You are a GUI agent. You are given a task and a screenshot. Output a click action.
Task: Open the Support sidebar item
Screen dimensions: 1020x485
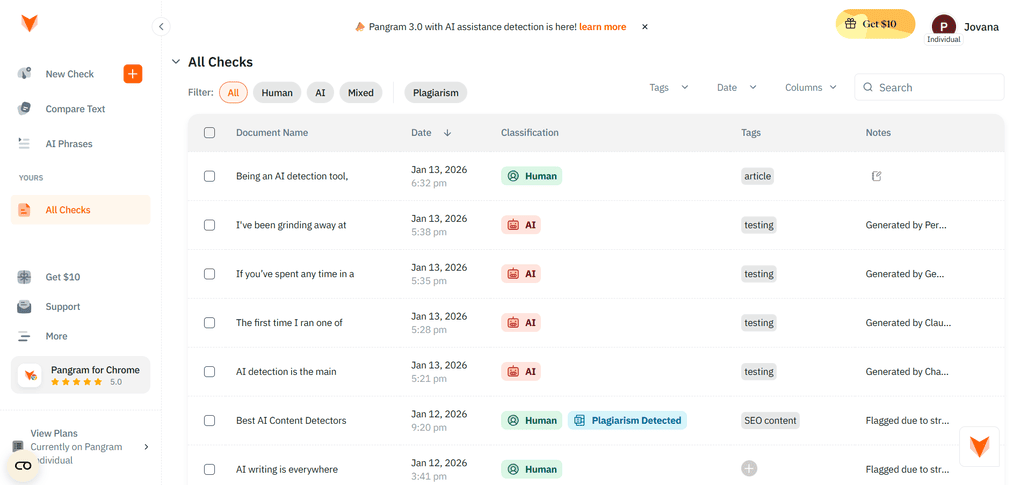[x=62, y=307]
